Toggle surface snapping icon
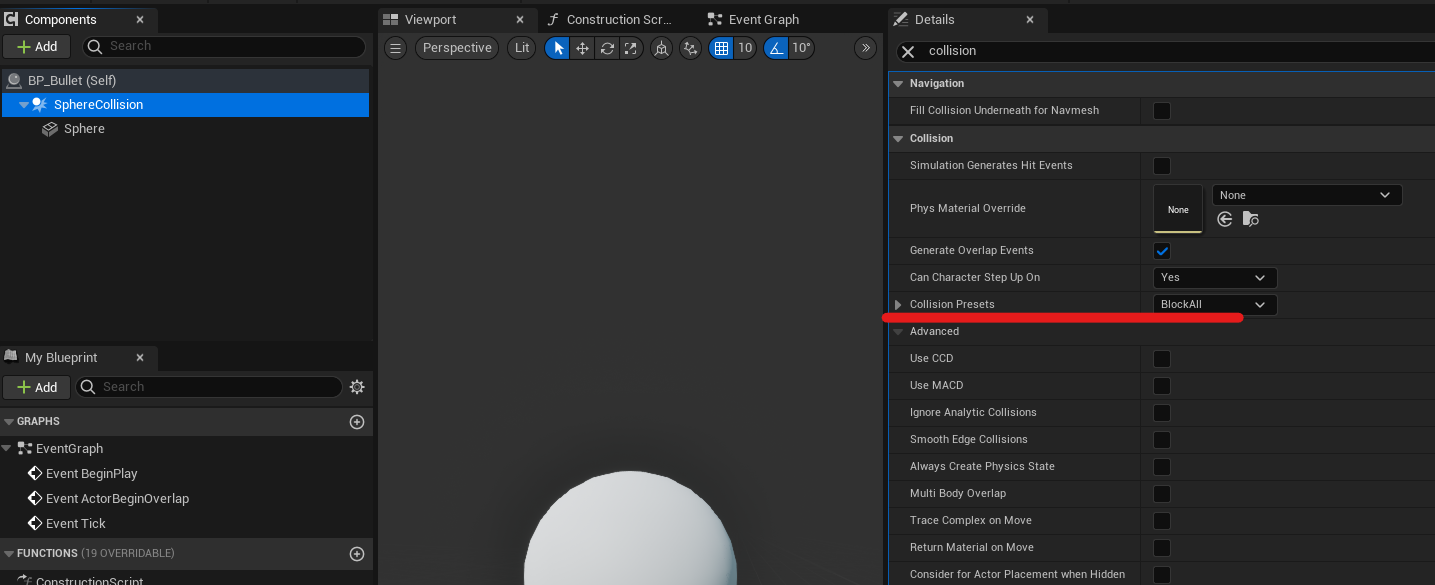This screenshot has height=585, width=1435. (x=690, y=48)
